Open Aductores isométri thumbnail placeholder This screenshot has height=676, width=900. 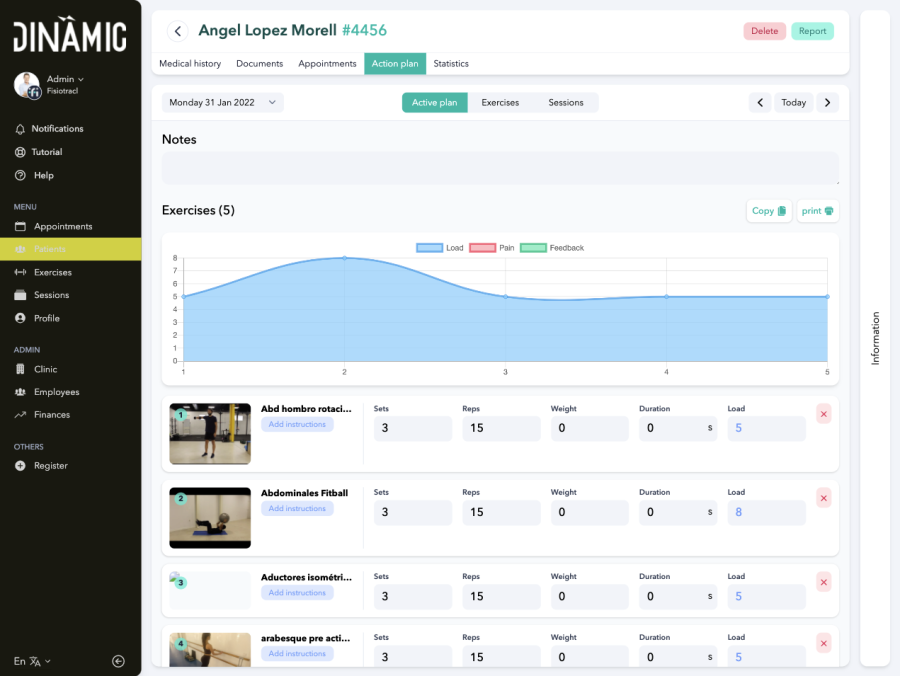point(210,590)
